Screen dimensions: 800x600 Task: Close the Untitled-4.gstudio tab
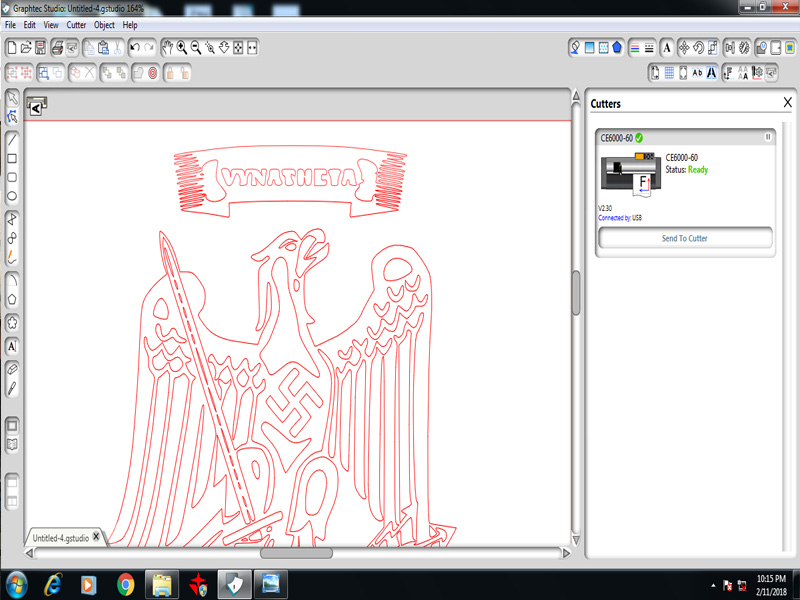pos(96,537)
